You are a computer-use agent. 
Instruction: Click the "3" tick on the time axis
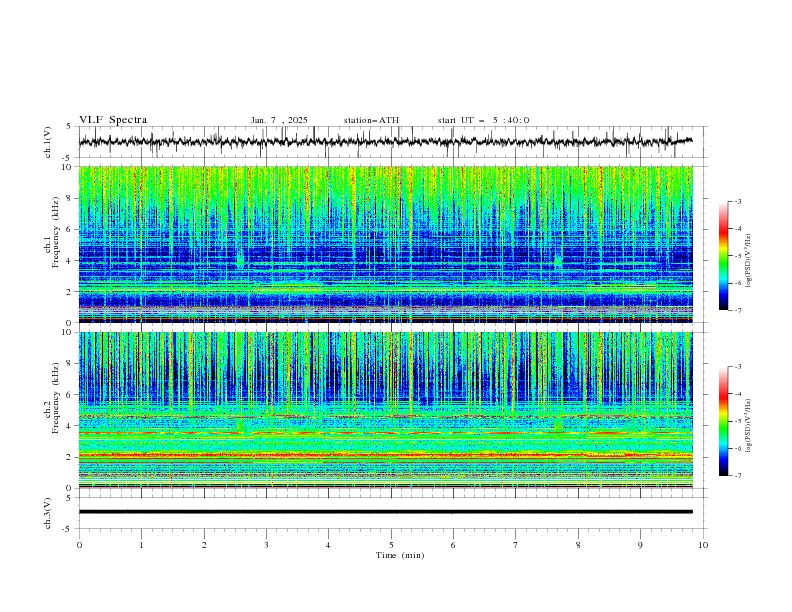tap(266, 545)
